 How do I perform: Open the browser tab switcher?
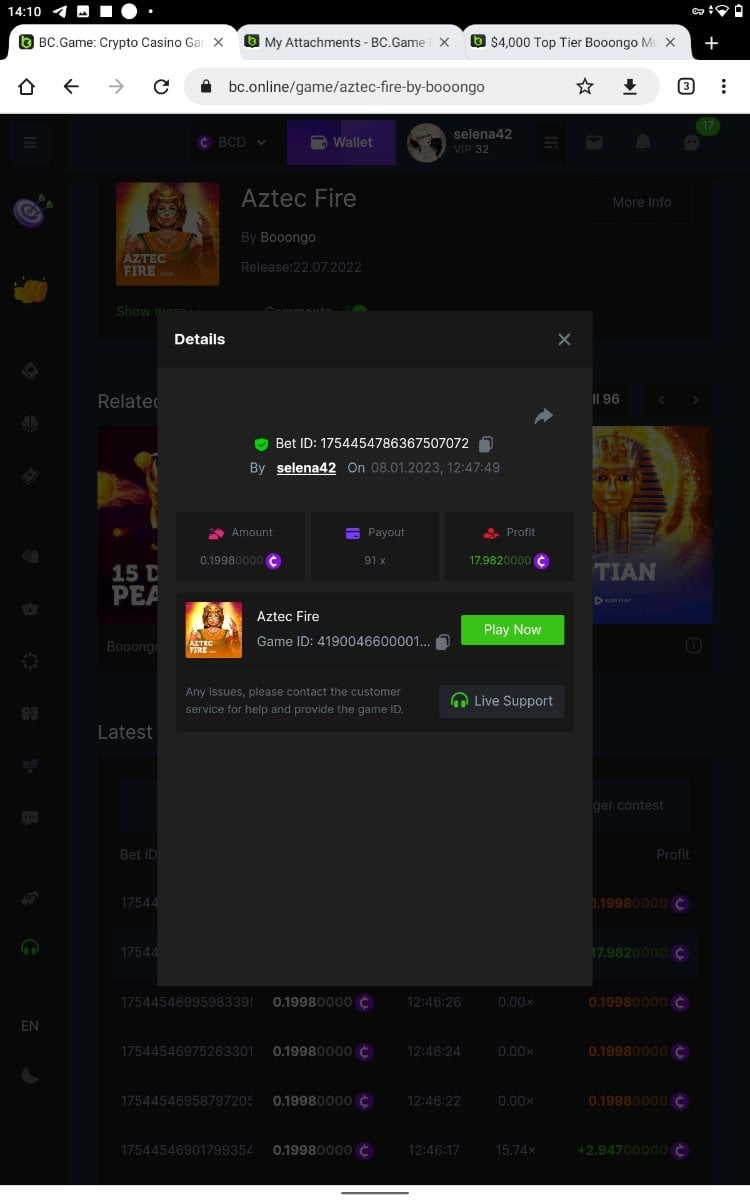pos(686,87)
